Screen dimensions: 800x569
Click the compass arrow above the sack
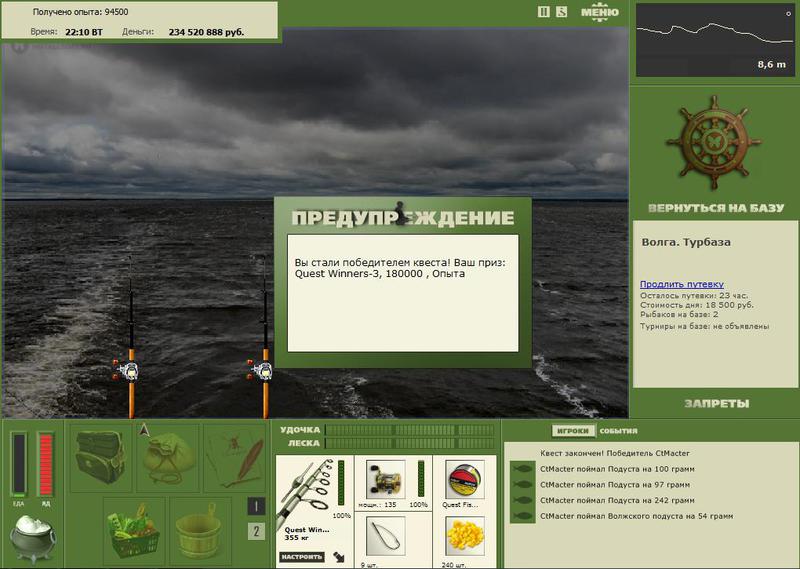[144, 430]
